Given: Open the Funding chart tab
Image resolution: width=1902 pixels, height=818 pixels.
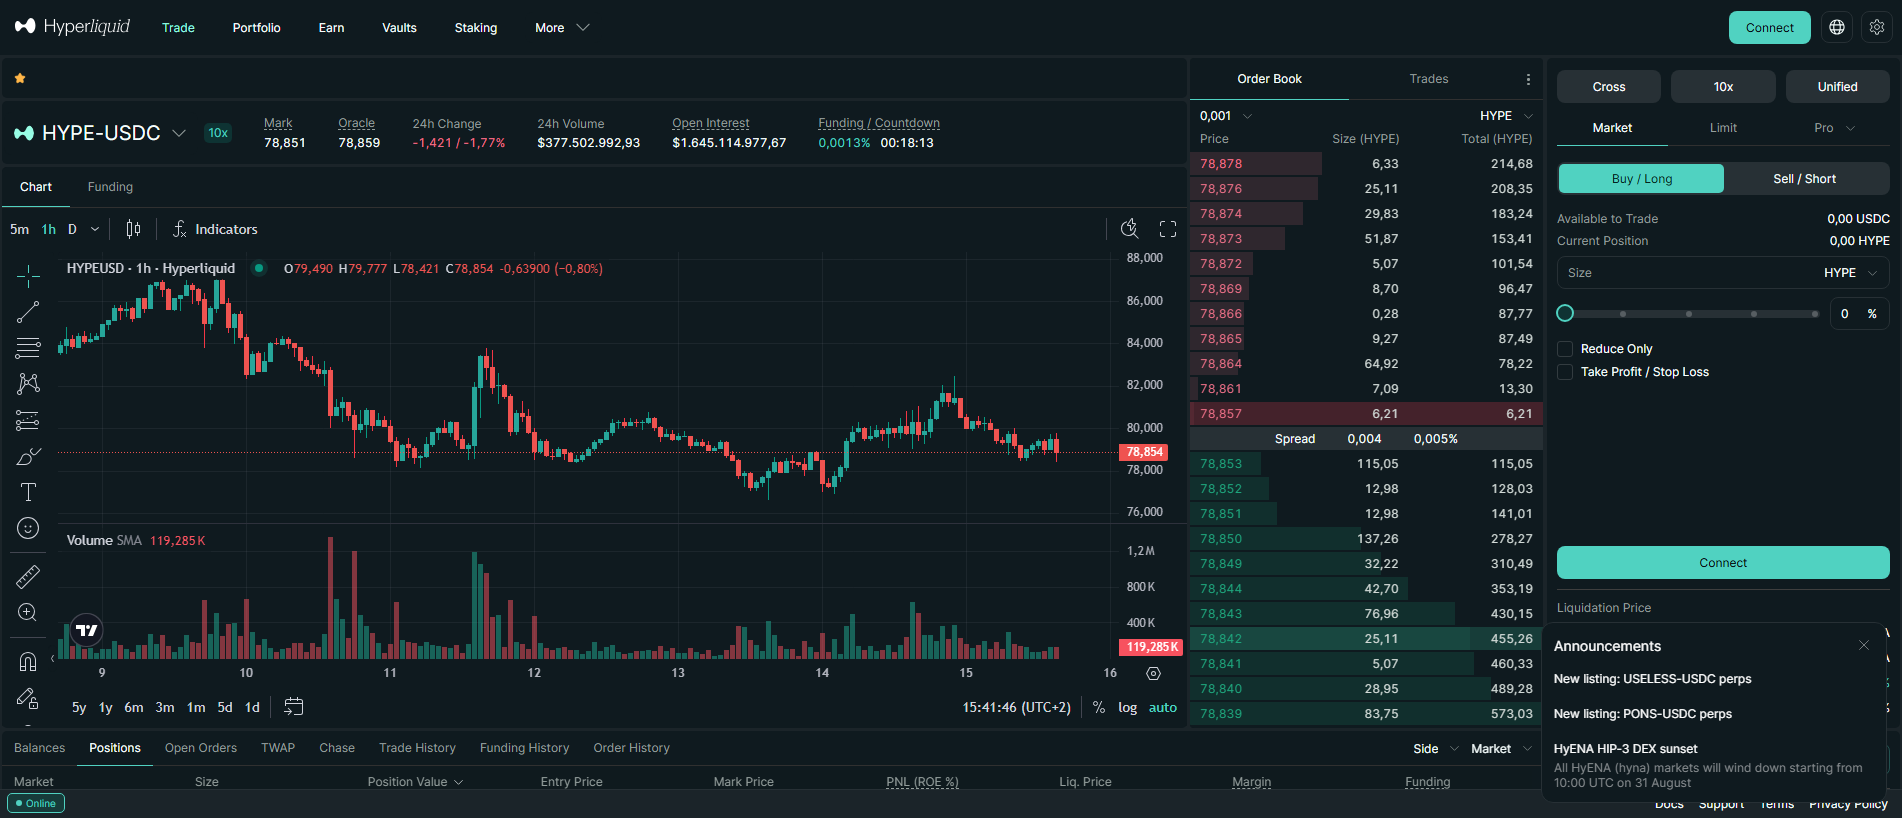Looking at the screenshot, I should 110,187.
